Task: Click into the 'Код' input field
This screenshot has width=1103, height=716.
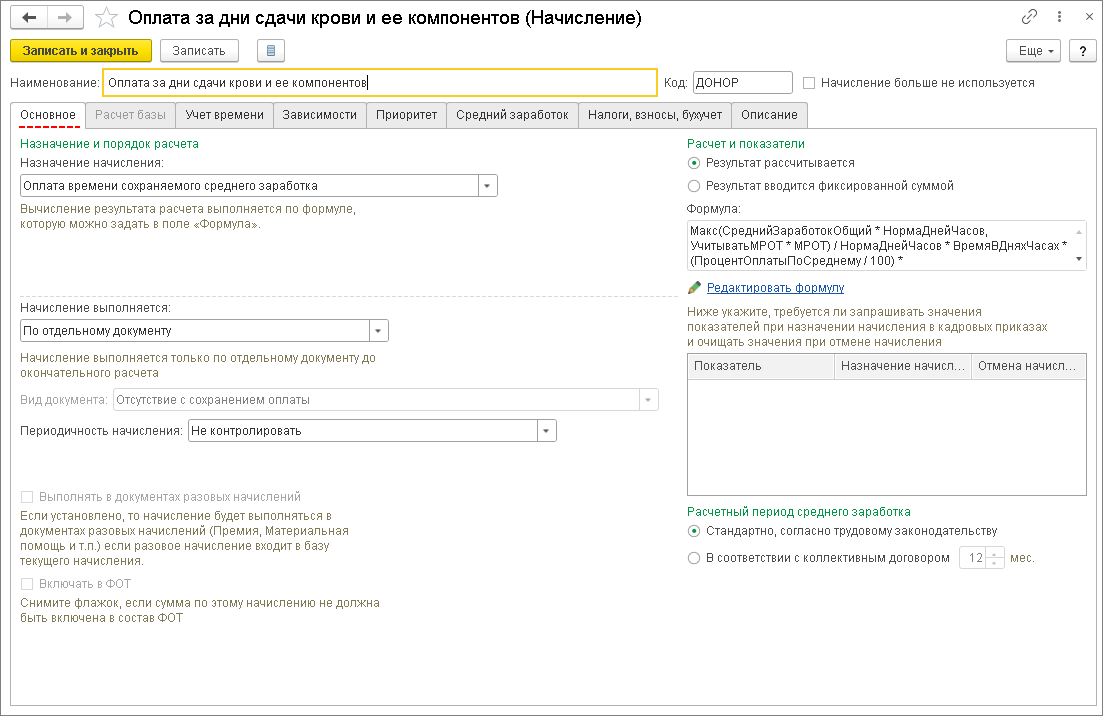Action: [x=741, y=83]
